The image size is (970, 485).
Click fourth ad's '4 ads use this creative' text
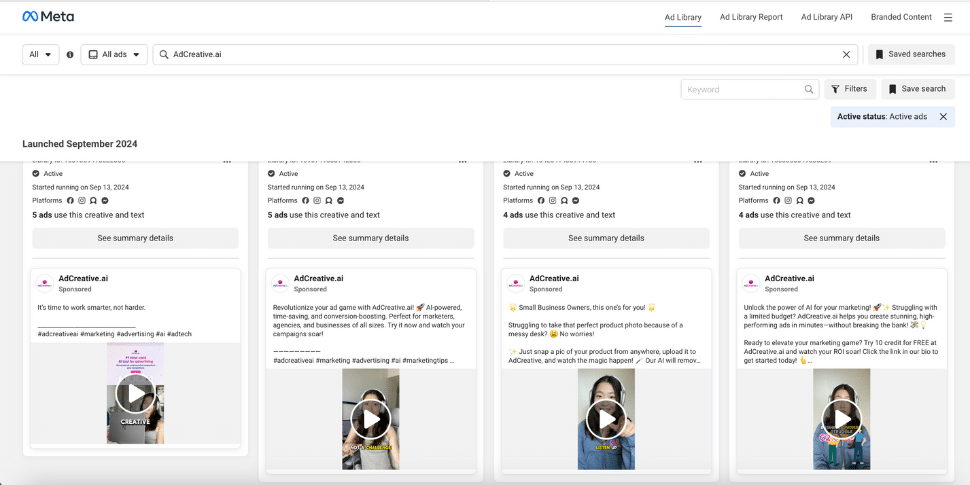tap(795, 215)
